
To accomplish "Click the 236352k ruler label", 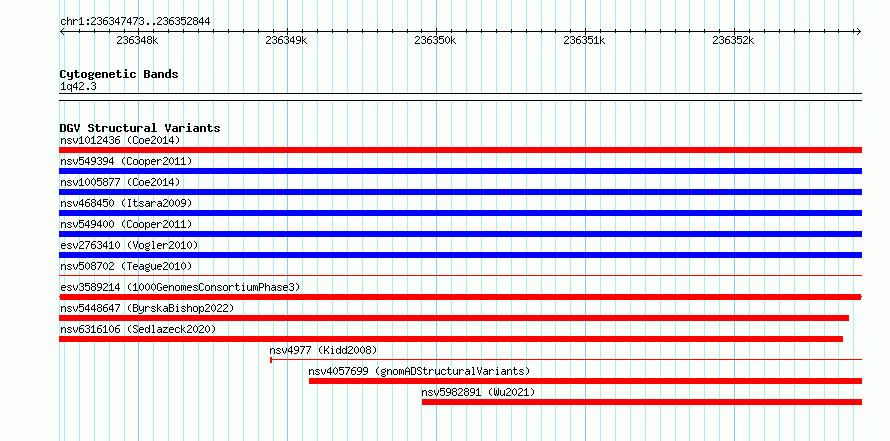I will point(733,40).
